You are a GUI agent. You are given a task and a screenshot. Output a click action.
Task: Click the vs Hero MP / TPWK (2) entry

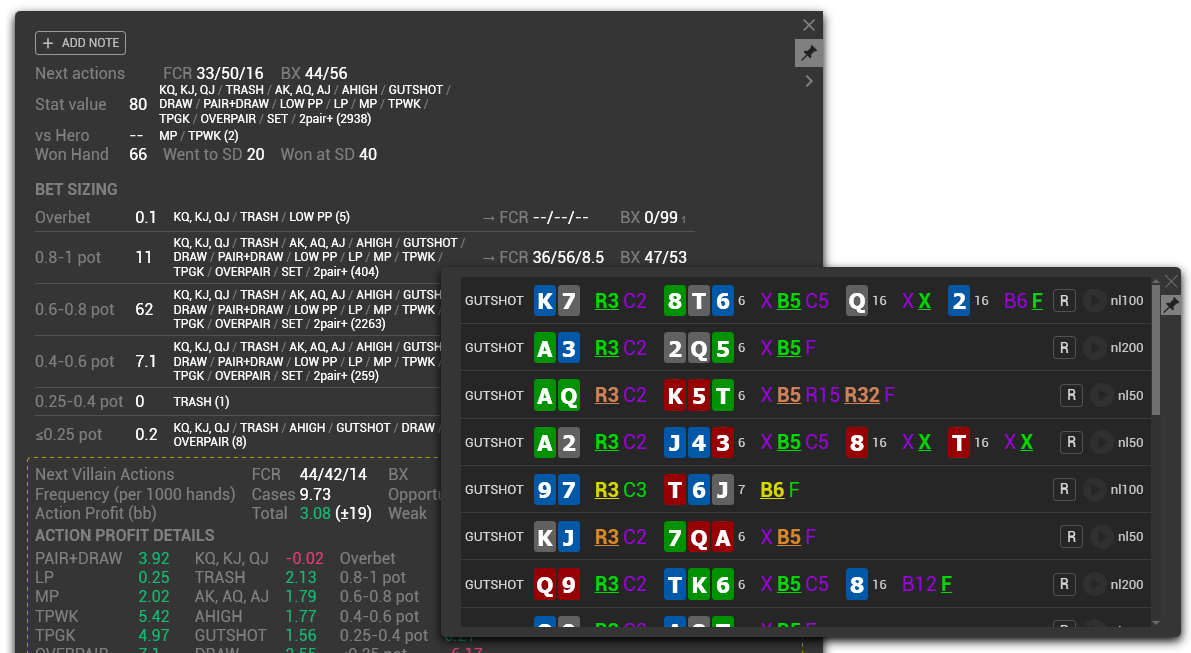(198, 136)
